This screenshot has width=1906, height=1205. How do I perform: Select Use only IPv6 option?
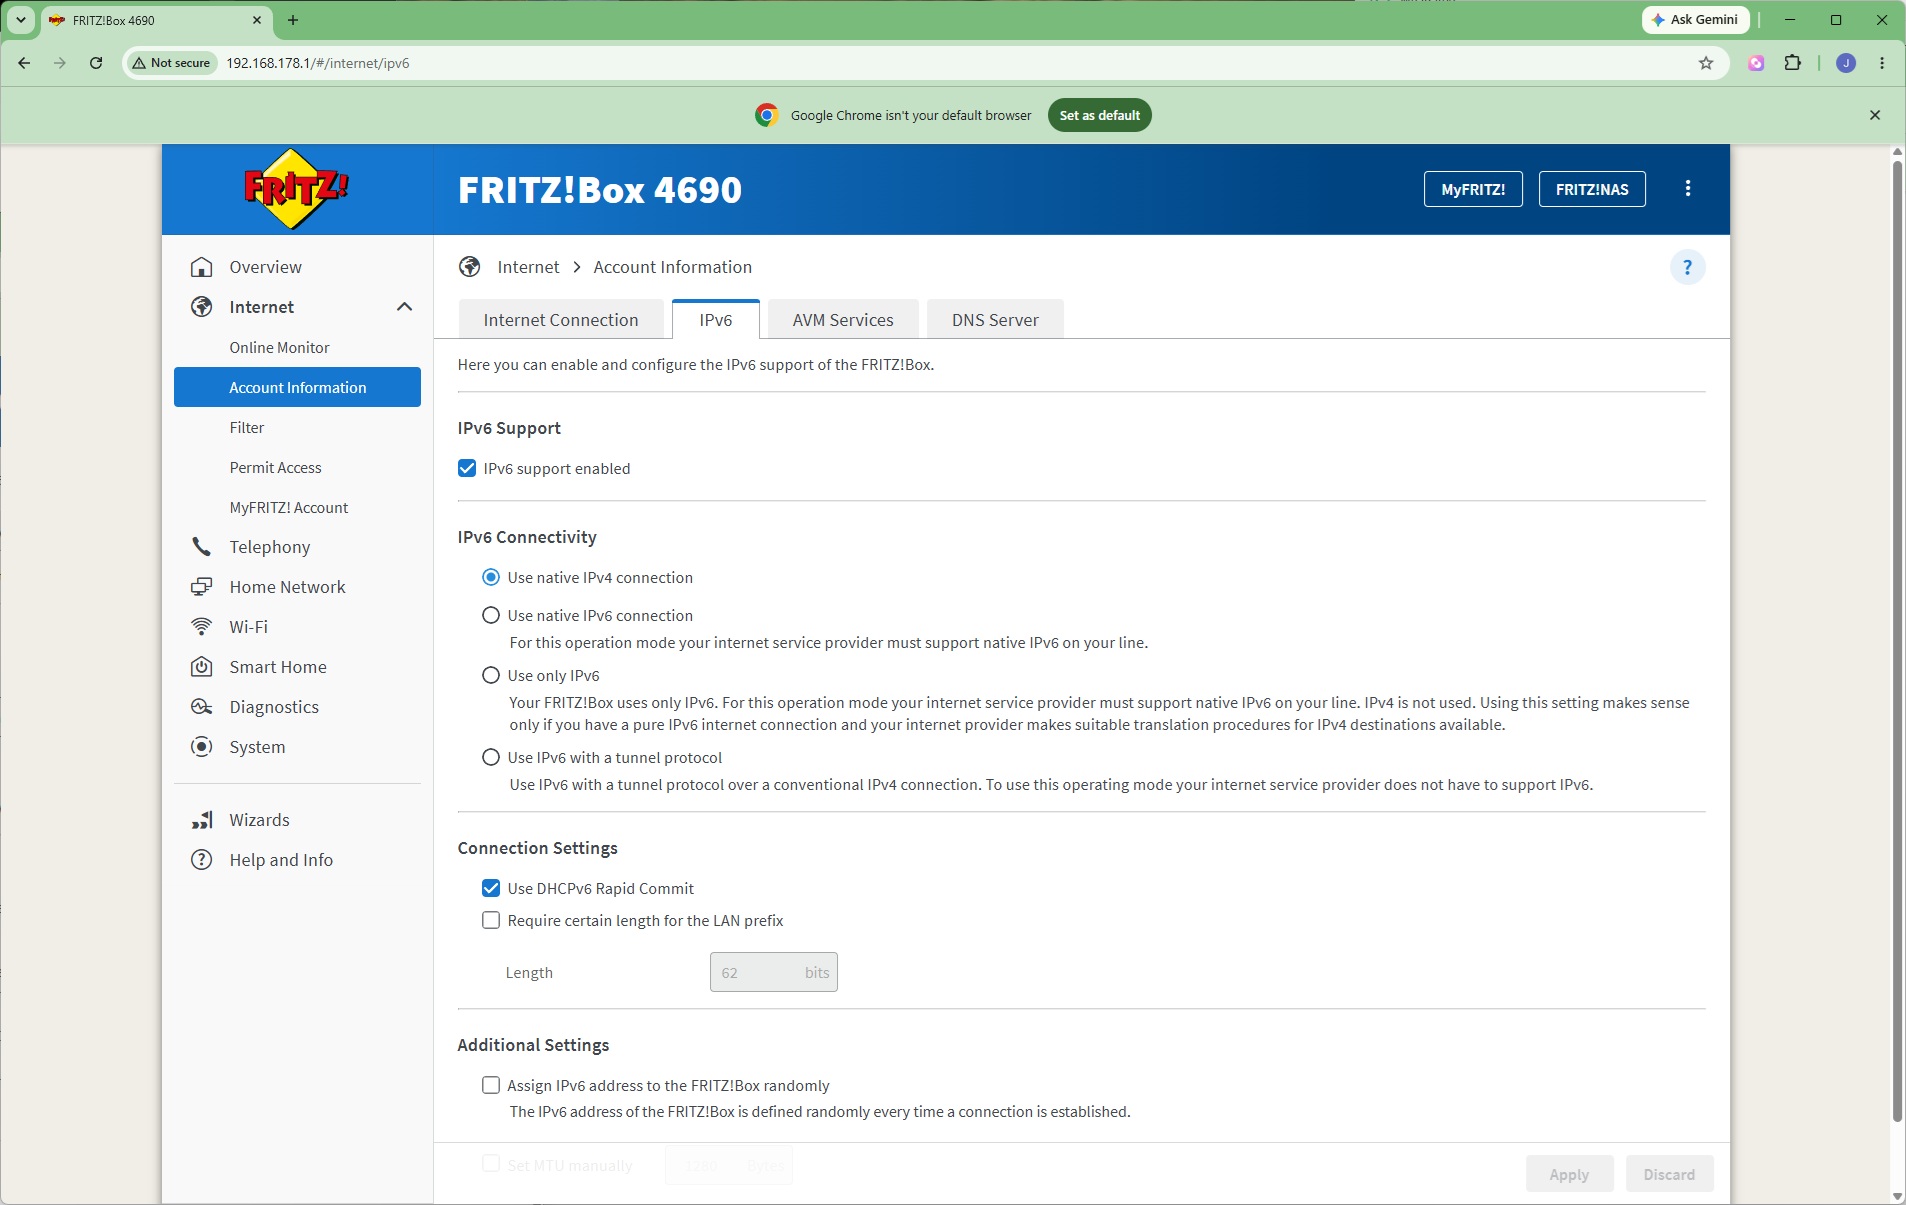(491, 675)
